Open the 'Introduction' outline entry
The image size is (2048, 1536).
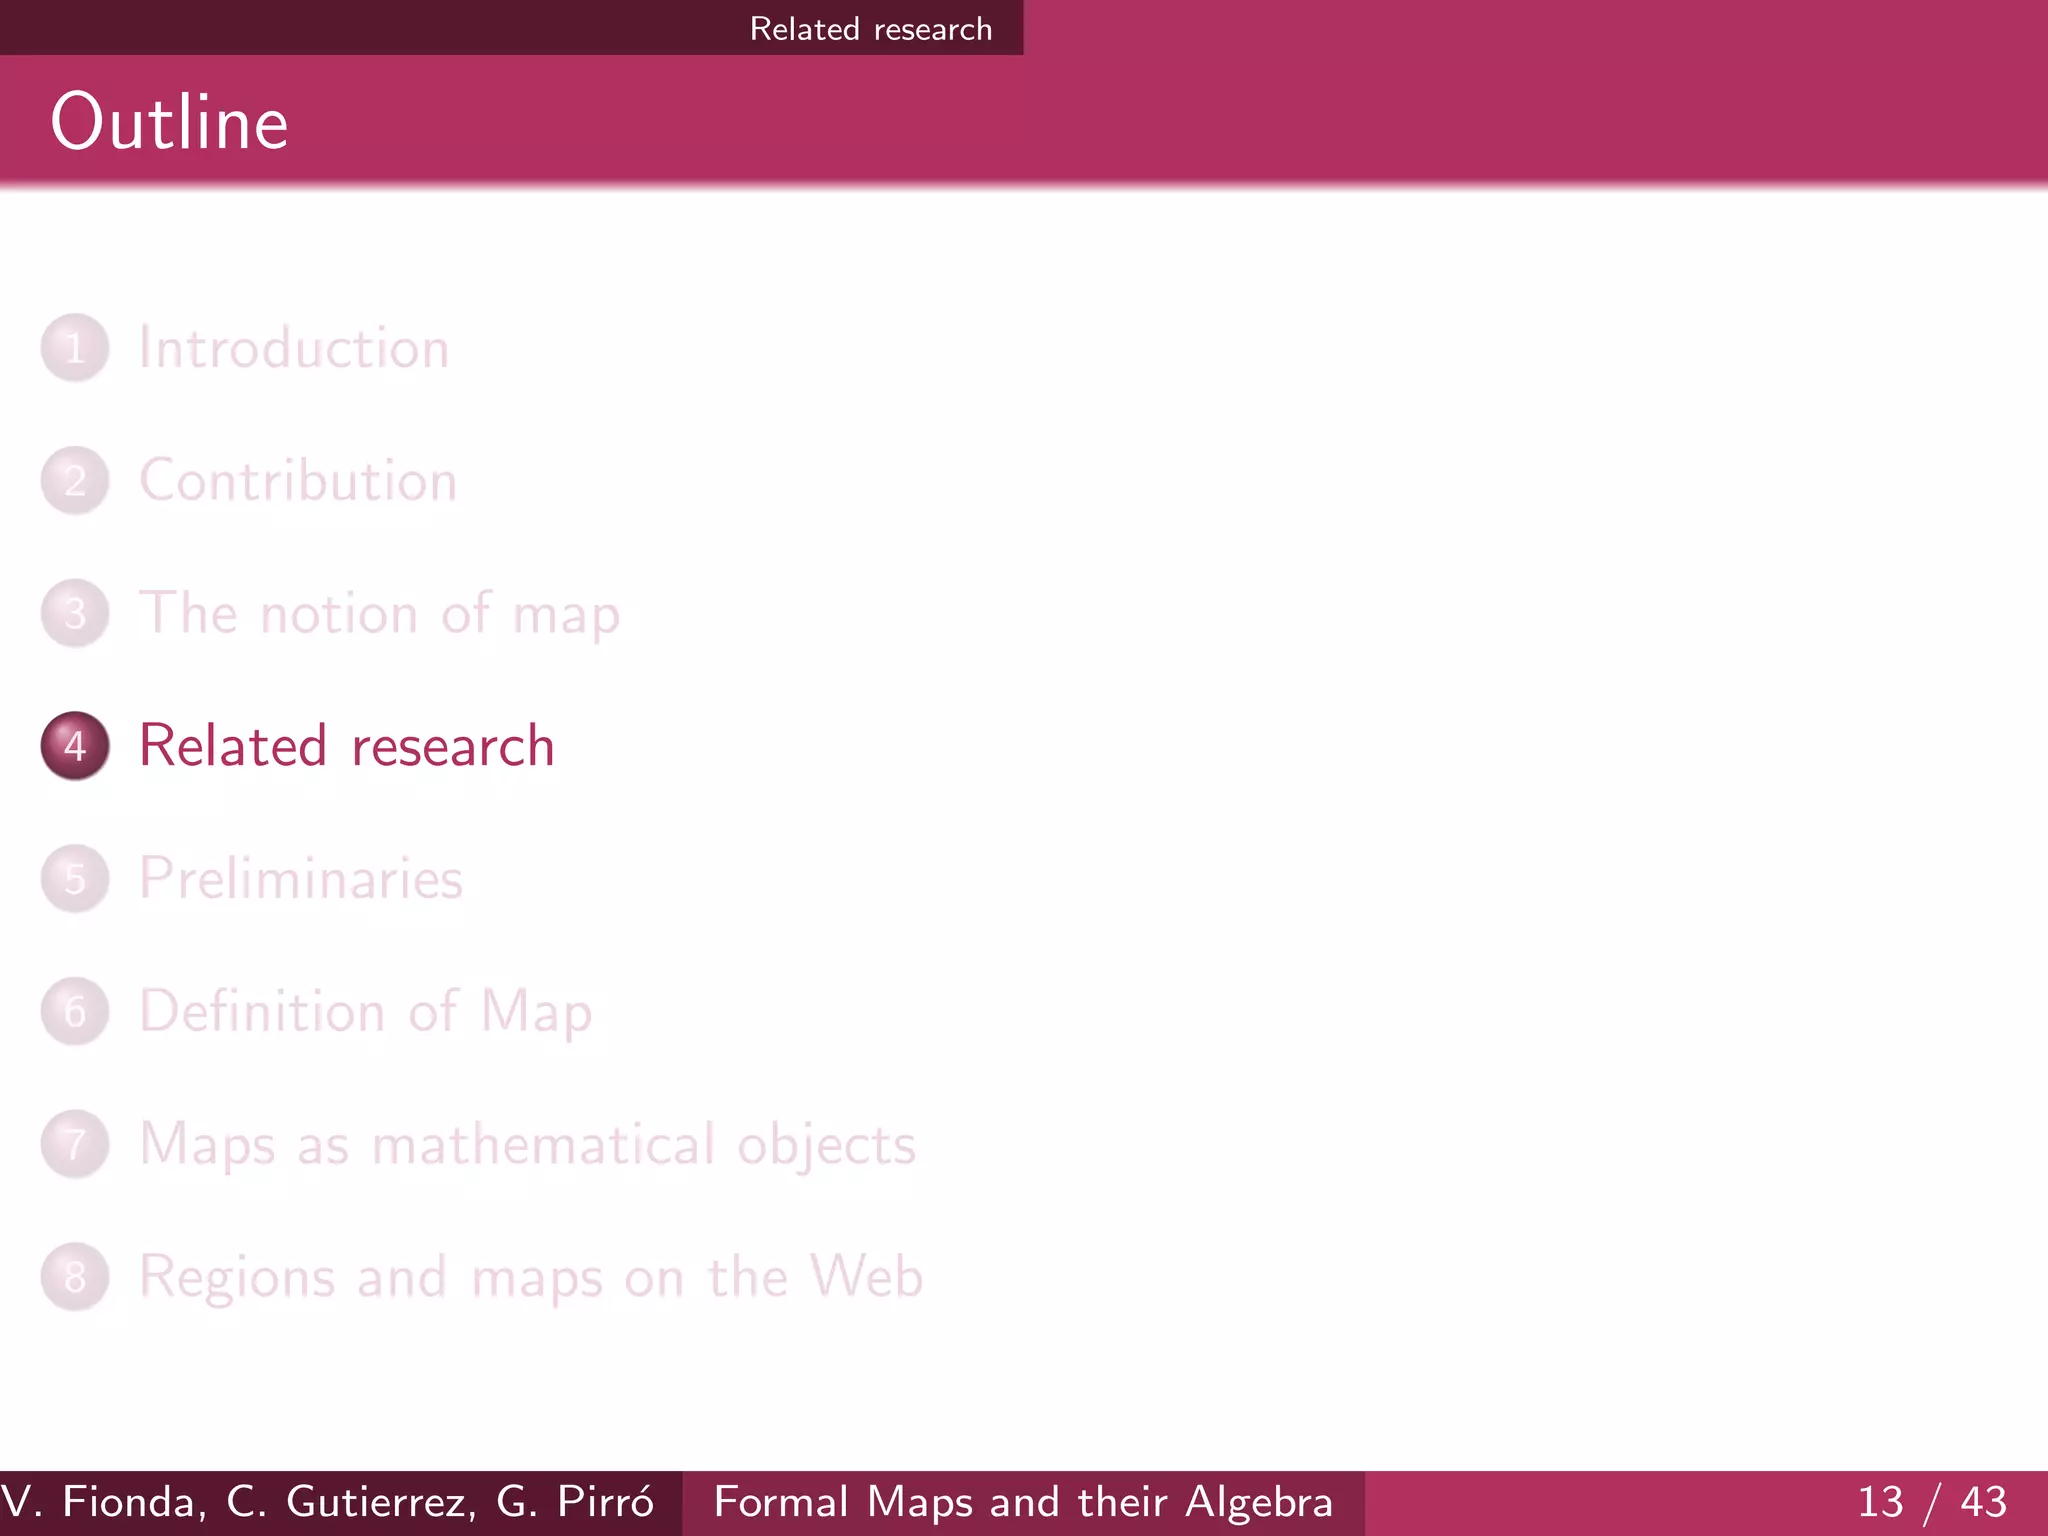tap(294, 348)
